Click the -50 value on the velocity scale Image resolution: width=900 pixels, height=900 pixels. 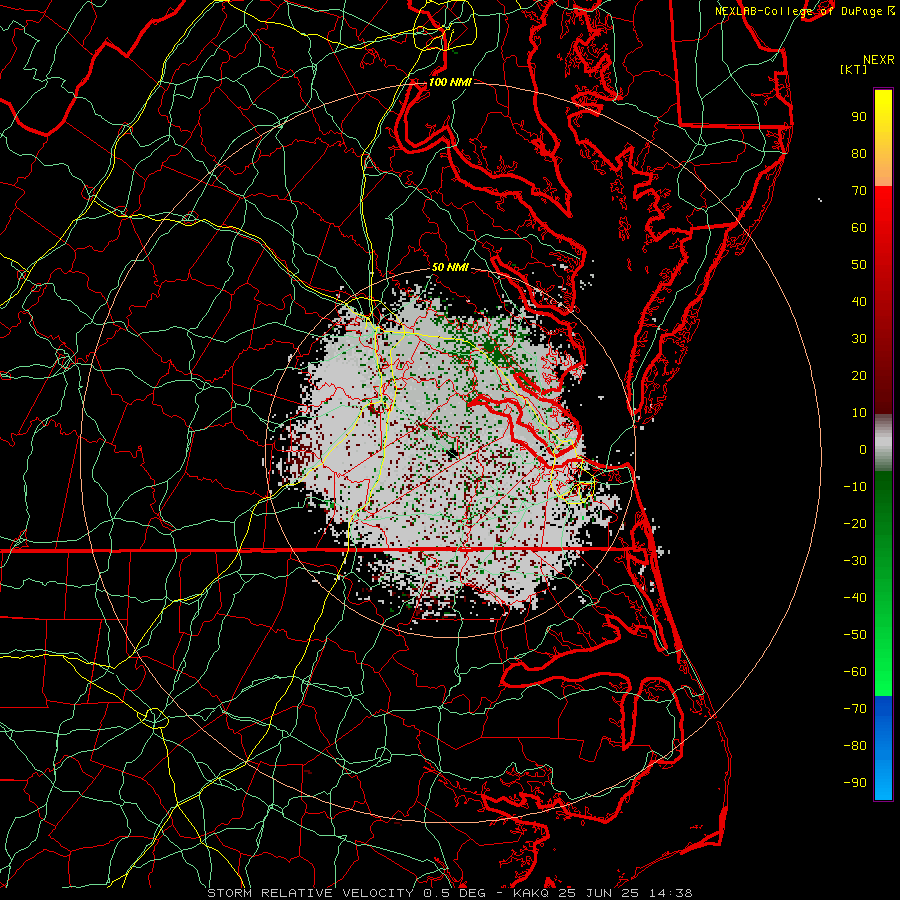point(855,635)
